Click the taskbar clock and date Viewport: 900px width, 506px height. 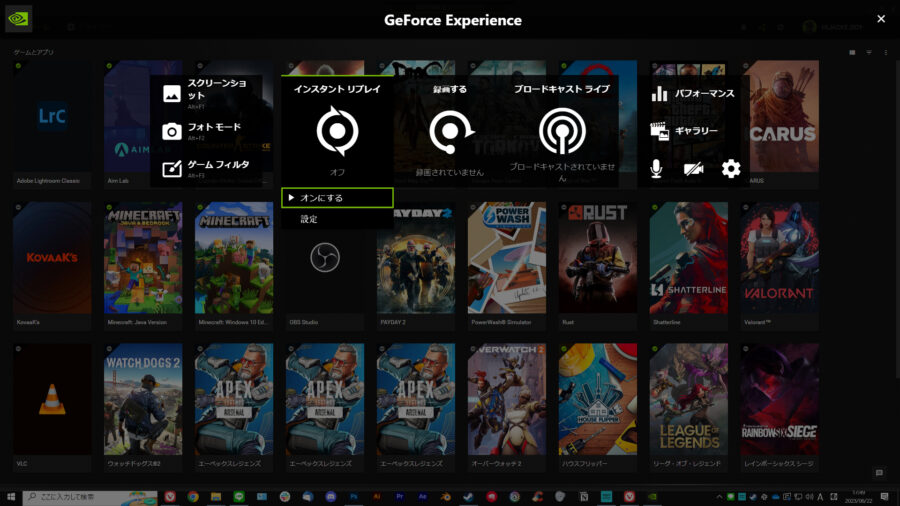point(859,497)
